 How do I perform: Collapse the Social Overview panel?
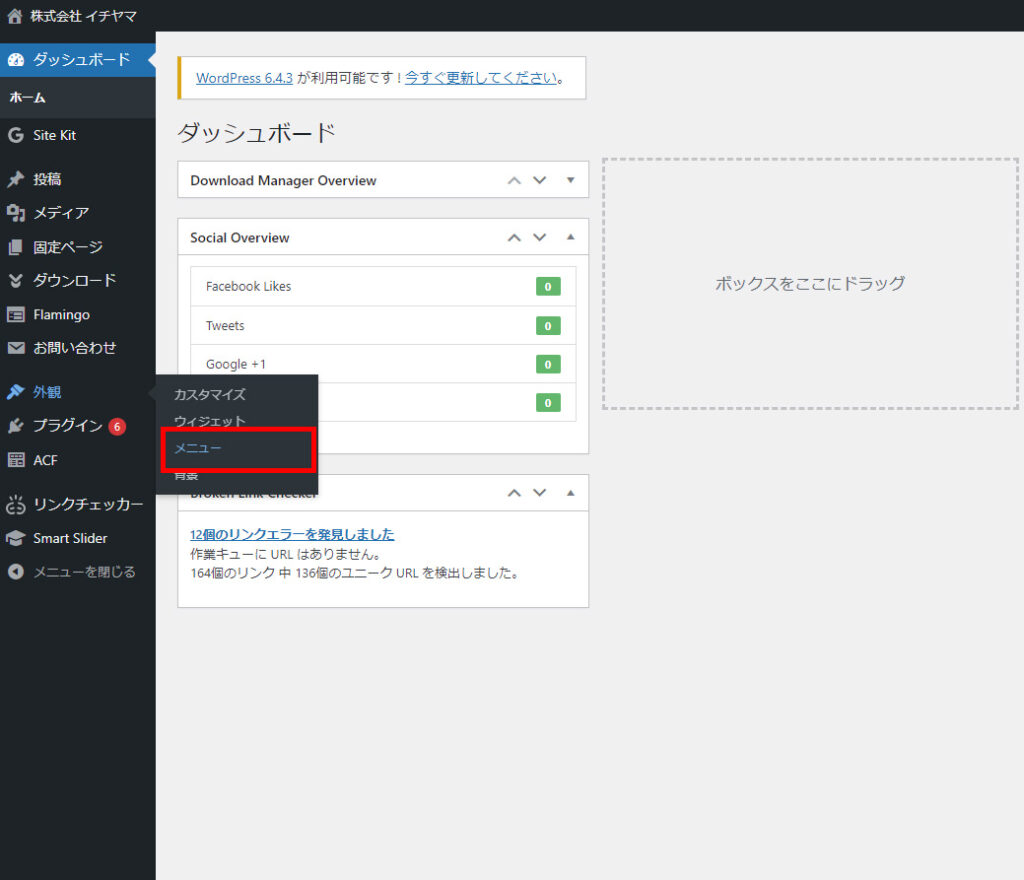[570, 238]
